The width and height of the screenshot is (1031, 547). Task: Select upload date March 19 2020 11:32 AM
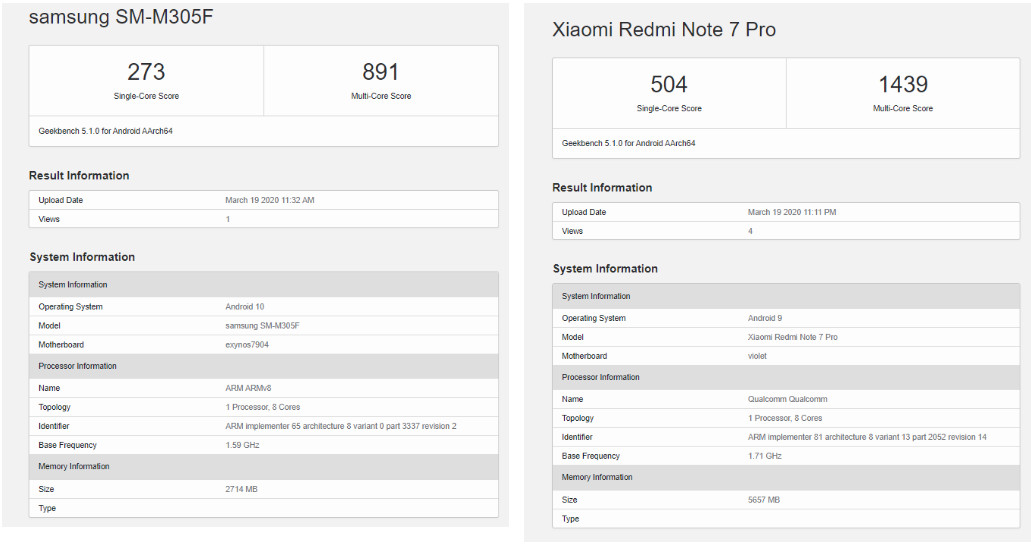[270, 200]
